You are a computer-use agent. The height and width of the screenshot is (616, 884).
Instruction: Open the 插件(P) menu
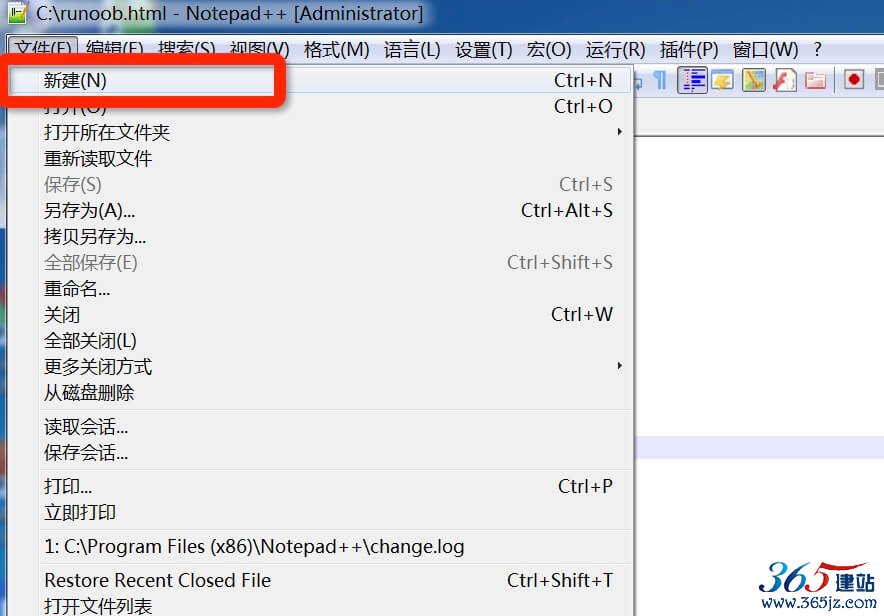[x=689, y=50]
